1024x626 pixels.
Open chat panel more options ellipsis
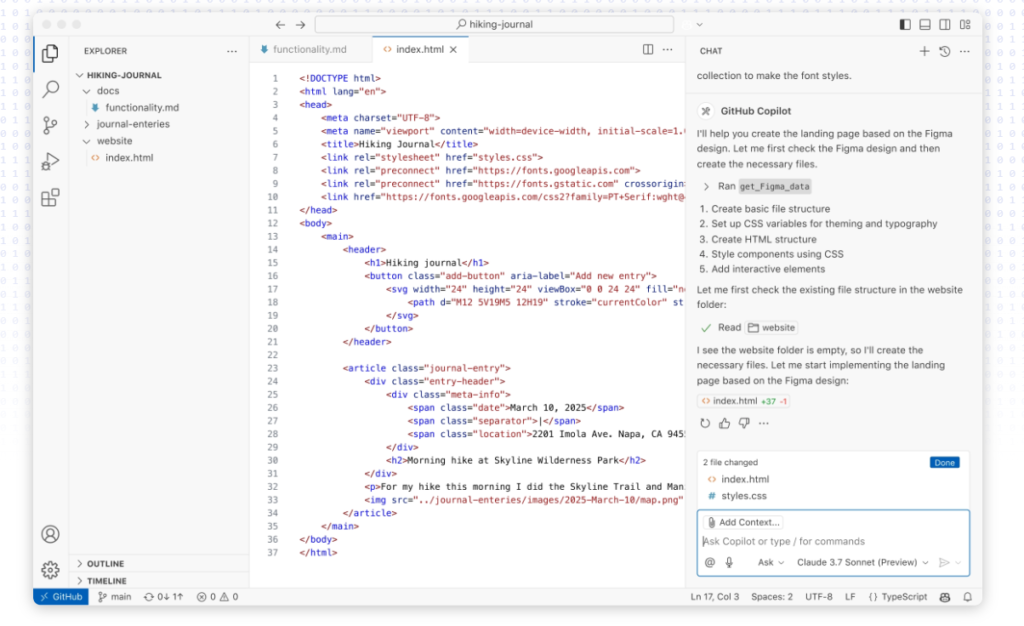coord(965,51)
